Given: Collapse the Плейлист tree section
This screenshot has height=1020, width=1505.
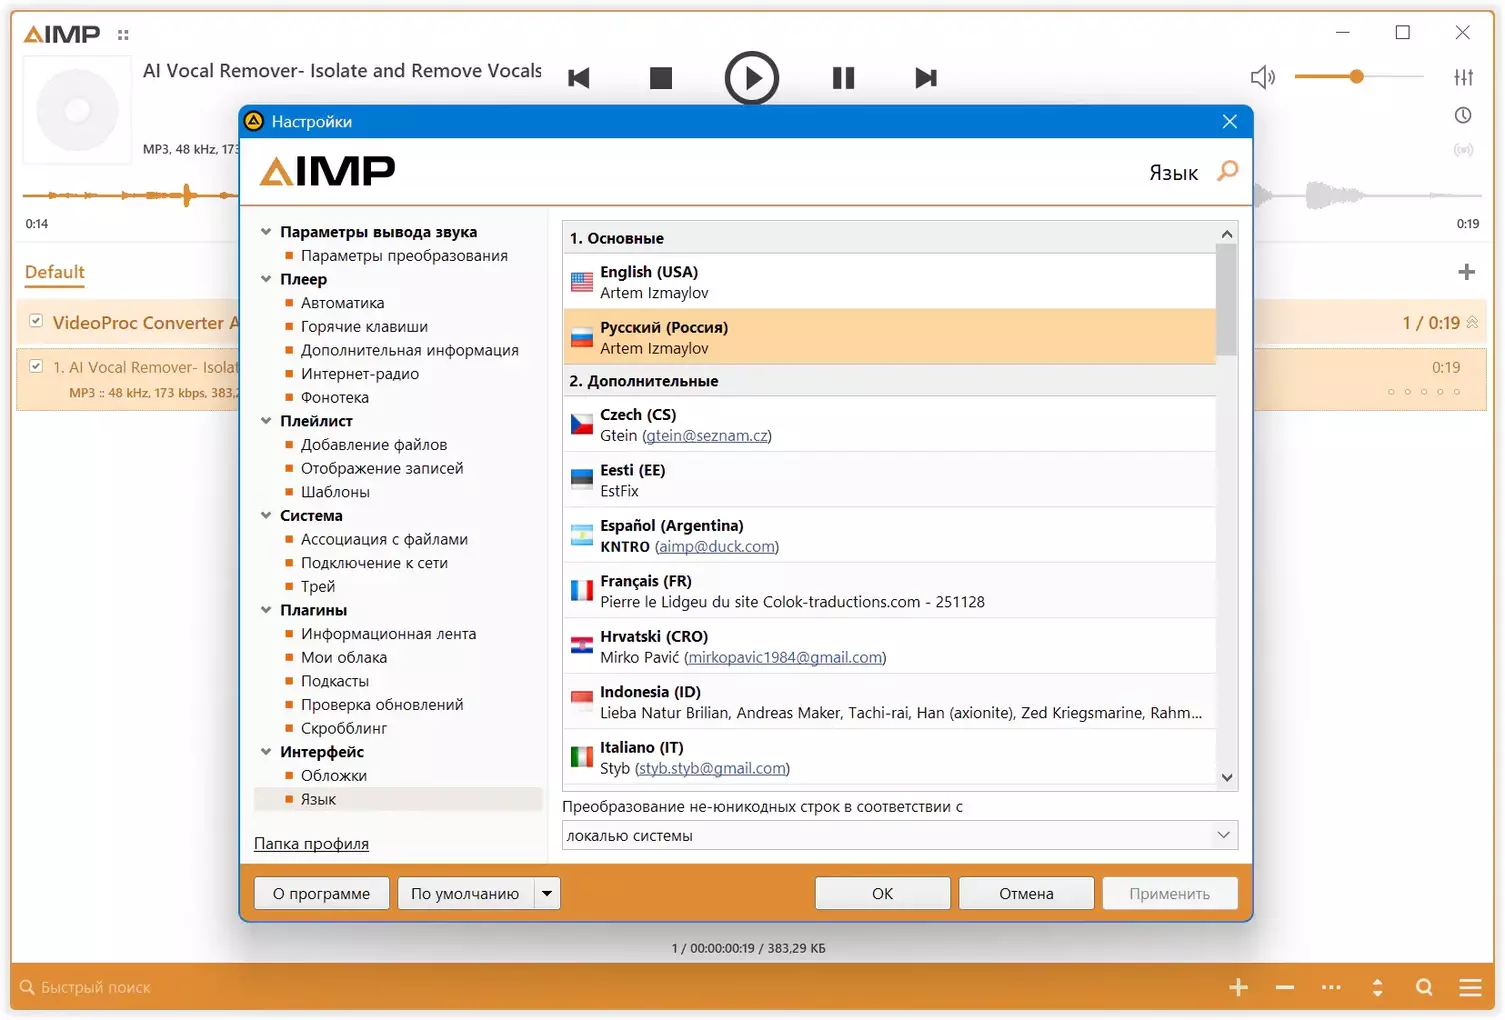Looking at the screenshot, I should [x=266, y=421].
